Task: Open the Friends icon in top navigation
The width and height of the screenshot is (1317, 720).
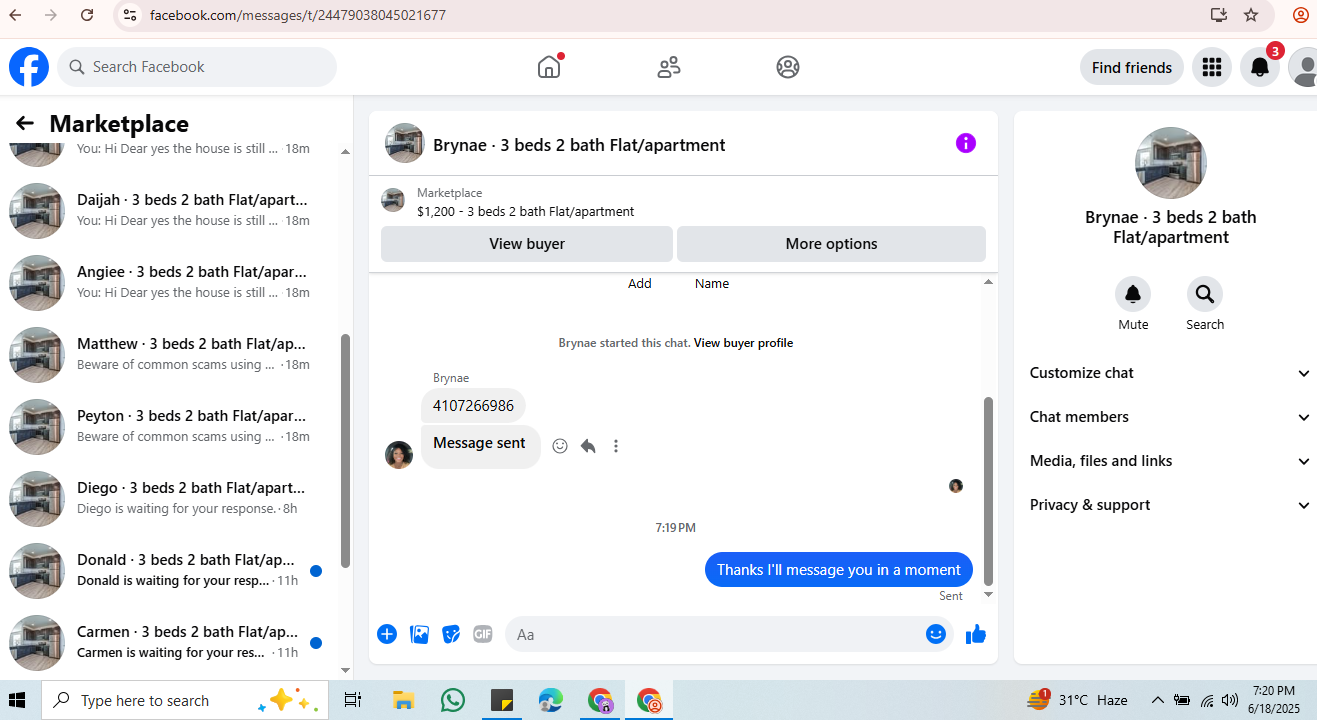Action: point(669,67)
